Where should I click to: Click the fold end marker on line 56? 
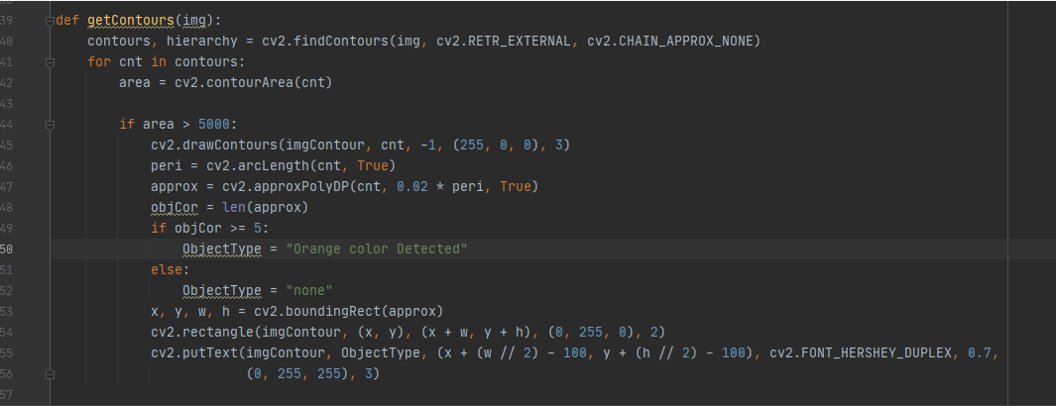click(49, 373)
